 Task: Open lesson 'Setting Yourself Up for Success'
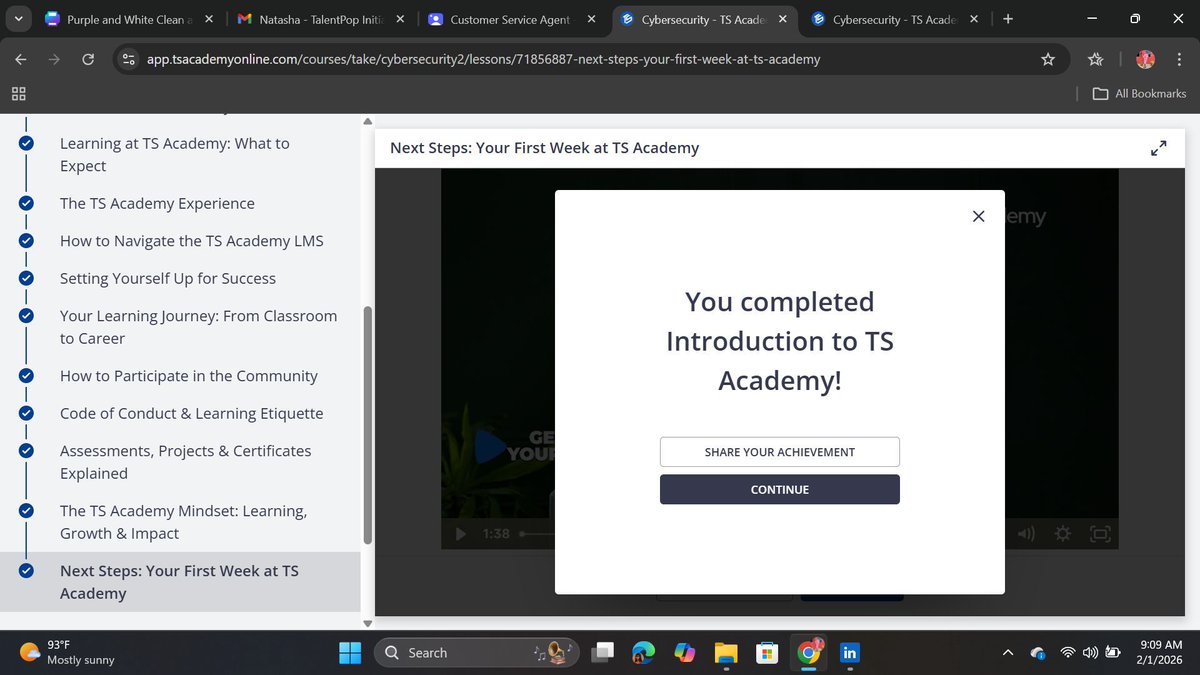point(168,278)
